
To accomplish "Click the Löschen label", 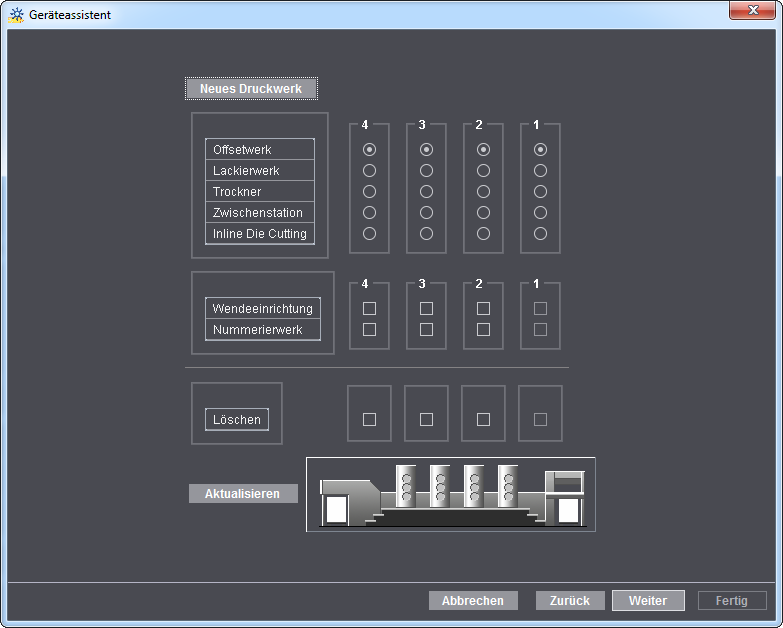I will 237,419.
